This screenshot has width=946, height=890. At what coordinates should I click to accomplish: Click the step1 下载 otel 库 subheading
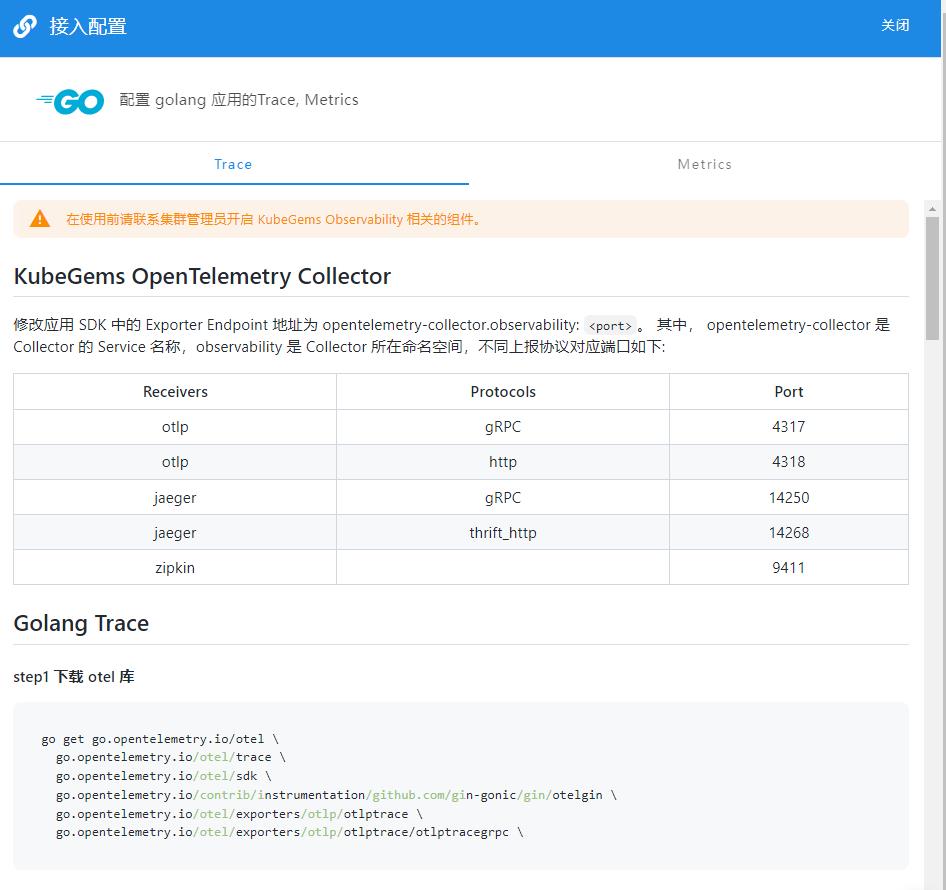74,677
